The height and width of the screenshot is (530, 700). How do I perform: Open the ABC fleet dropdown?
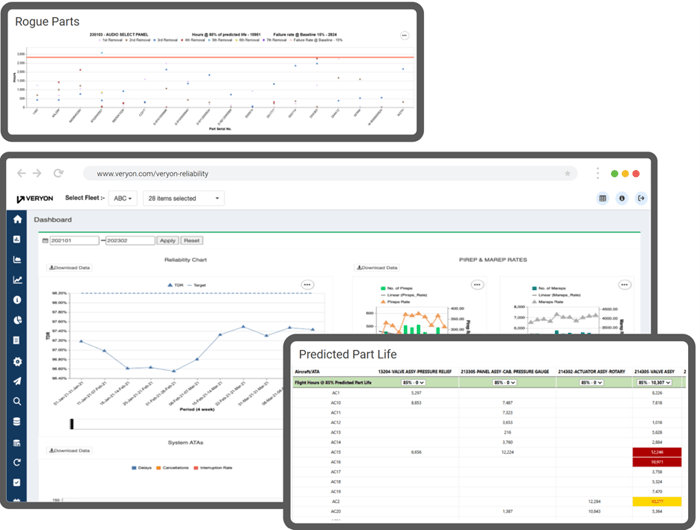[123, 198]
